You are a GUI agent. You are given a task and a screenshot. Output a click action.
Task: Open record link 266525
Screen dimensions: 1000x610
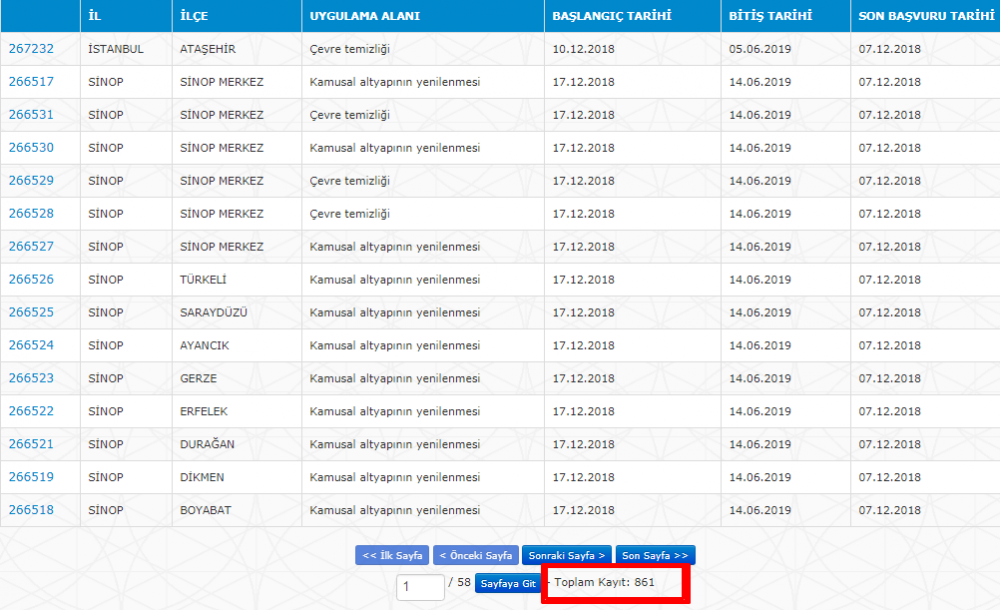pos(31,313)
